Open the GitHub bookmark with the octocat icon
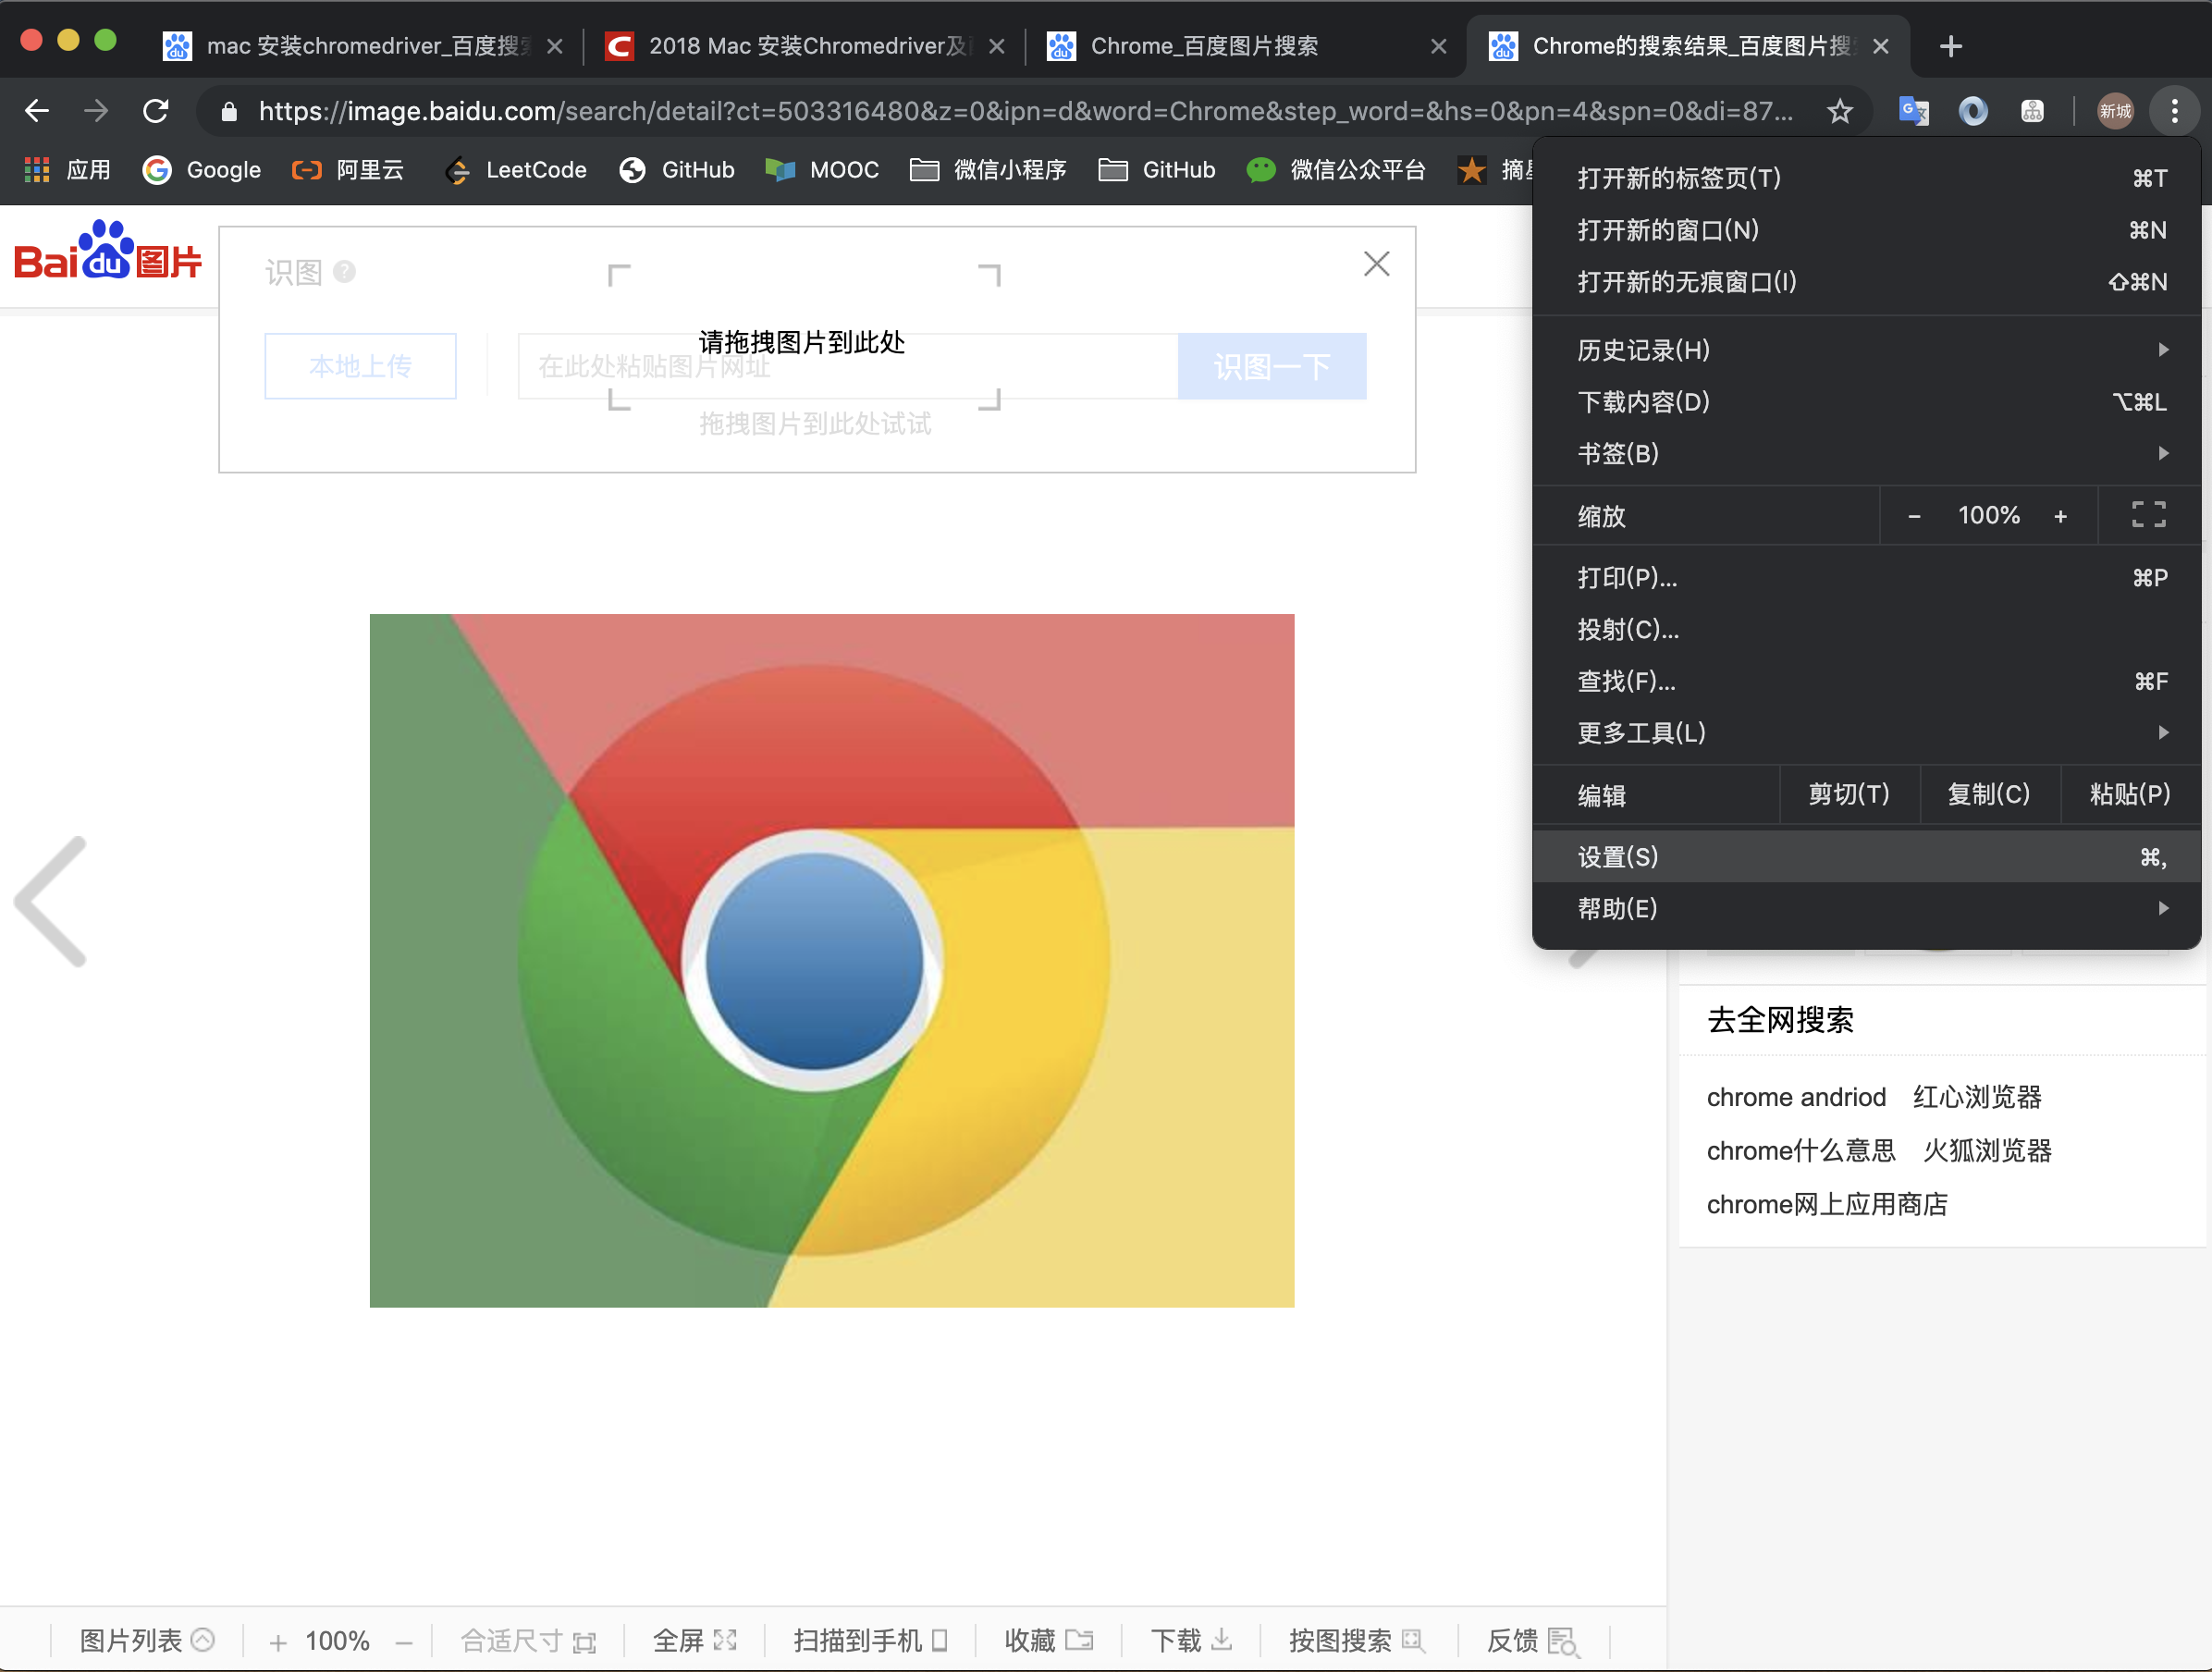Viewport: 2212px width, 1672px height. 677,170
